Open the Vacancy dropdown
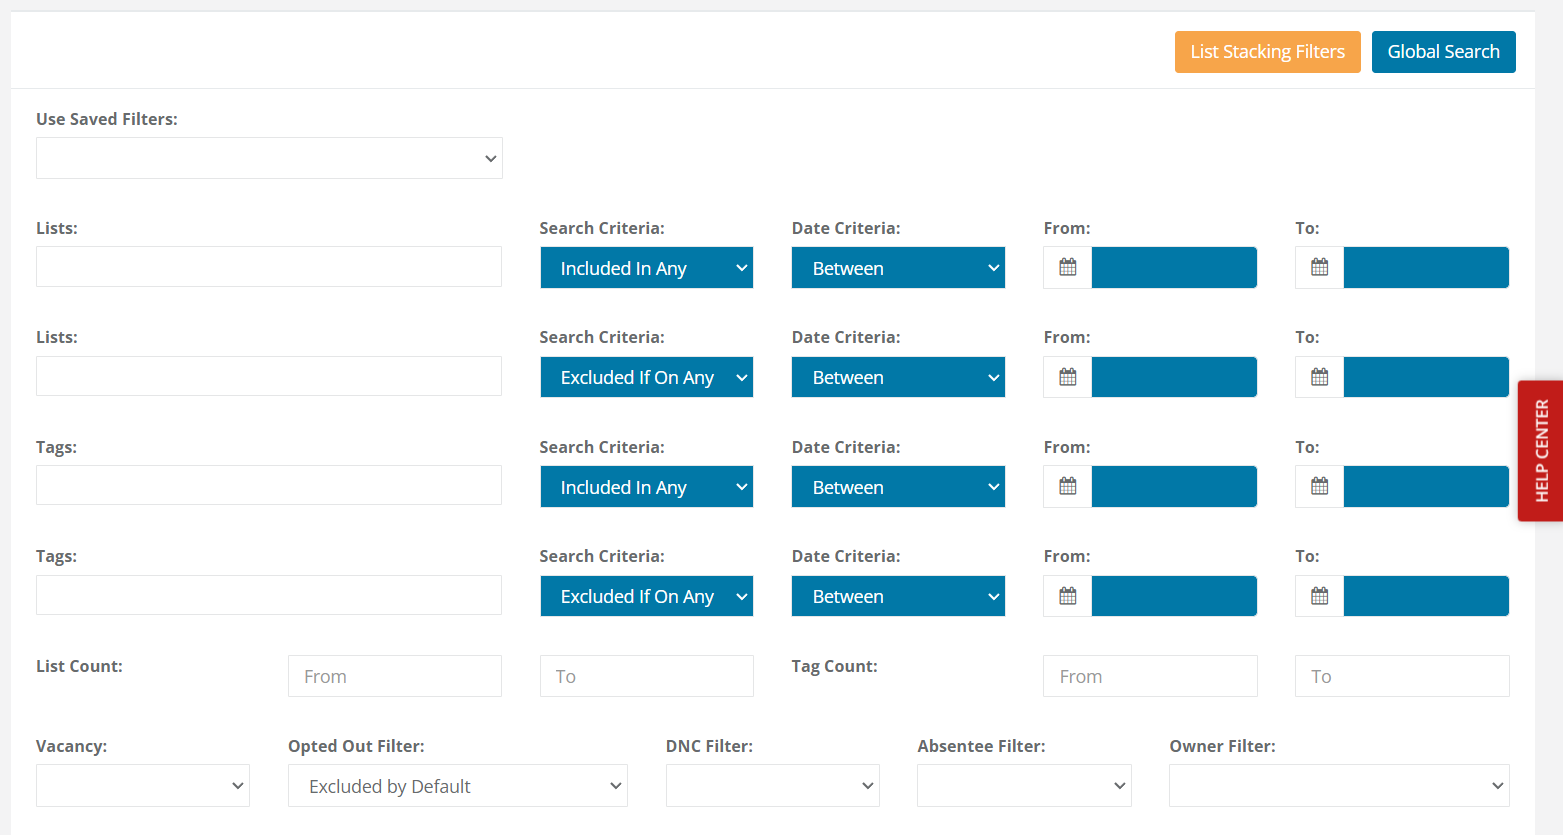Image resolution: width=1563 pixels, height=835 pixels. click(142, 786)
